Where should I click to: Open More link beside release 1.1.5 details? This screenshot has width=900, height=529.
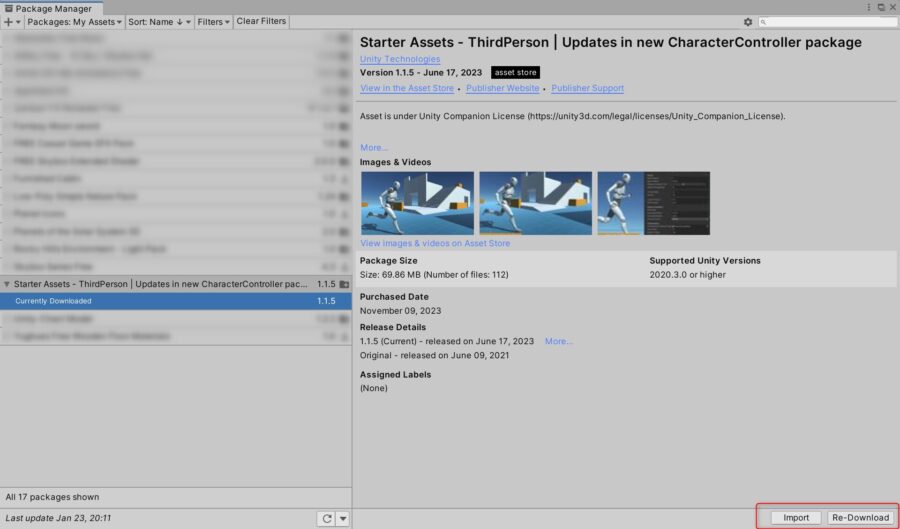(x=558, y=341)
